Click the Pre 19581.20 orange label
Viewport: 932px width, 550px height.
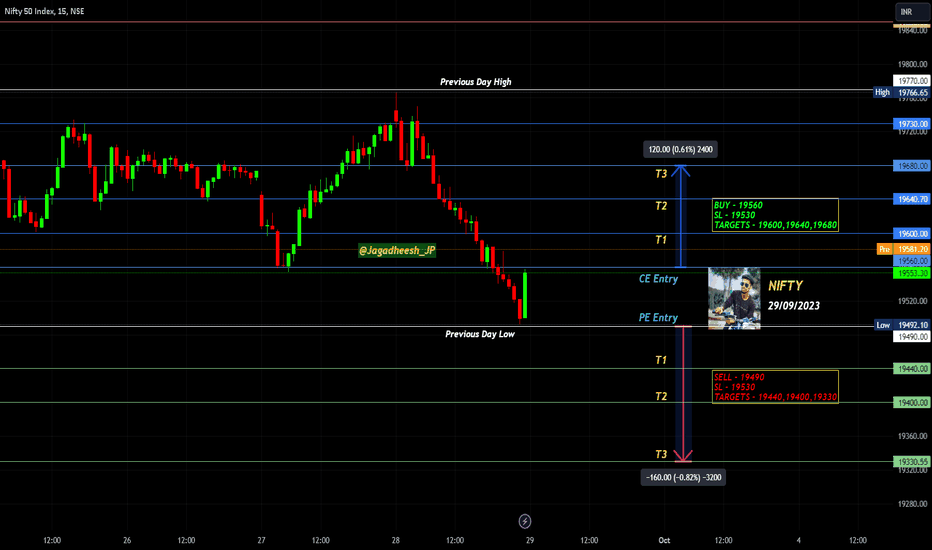[903, 249]
